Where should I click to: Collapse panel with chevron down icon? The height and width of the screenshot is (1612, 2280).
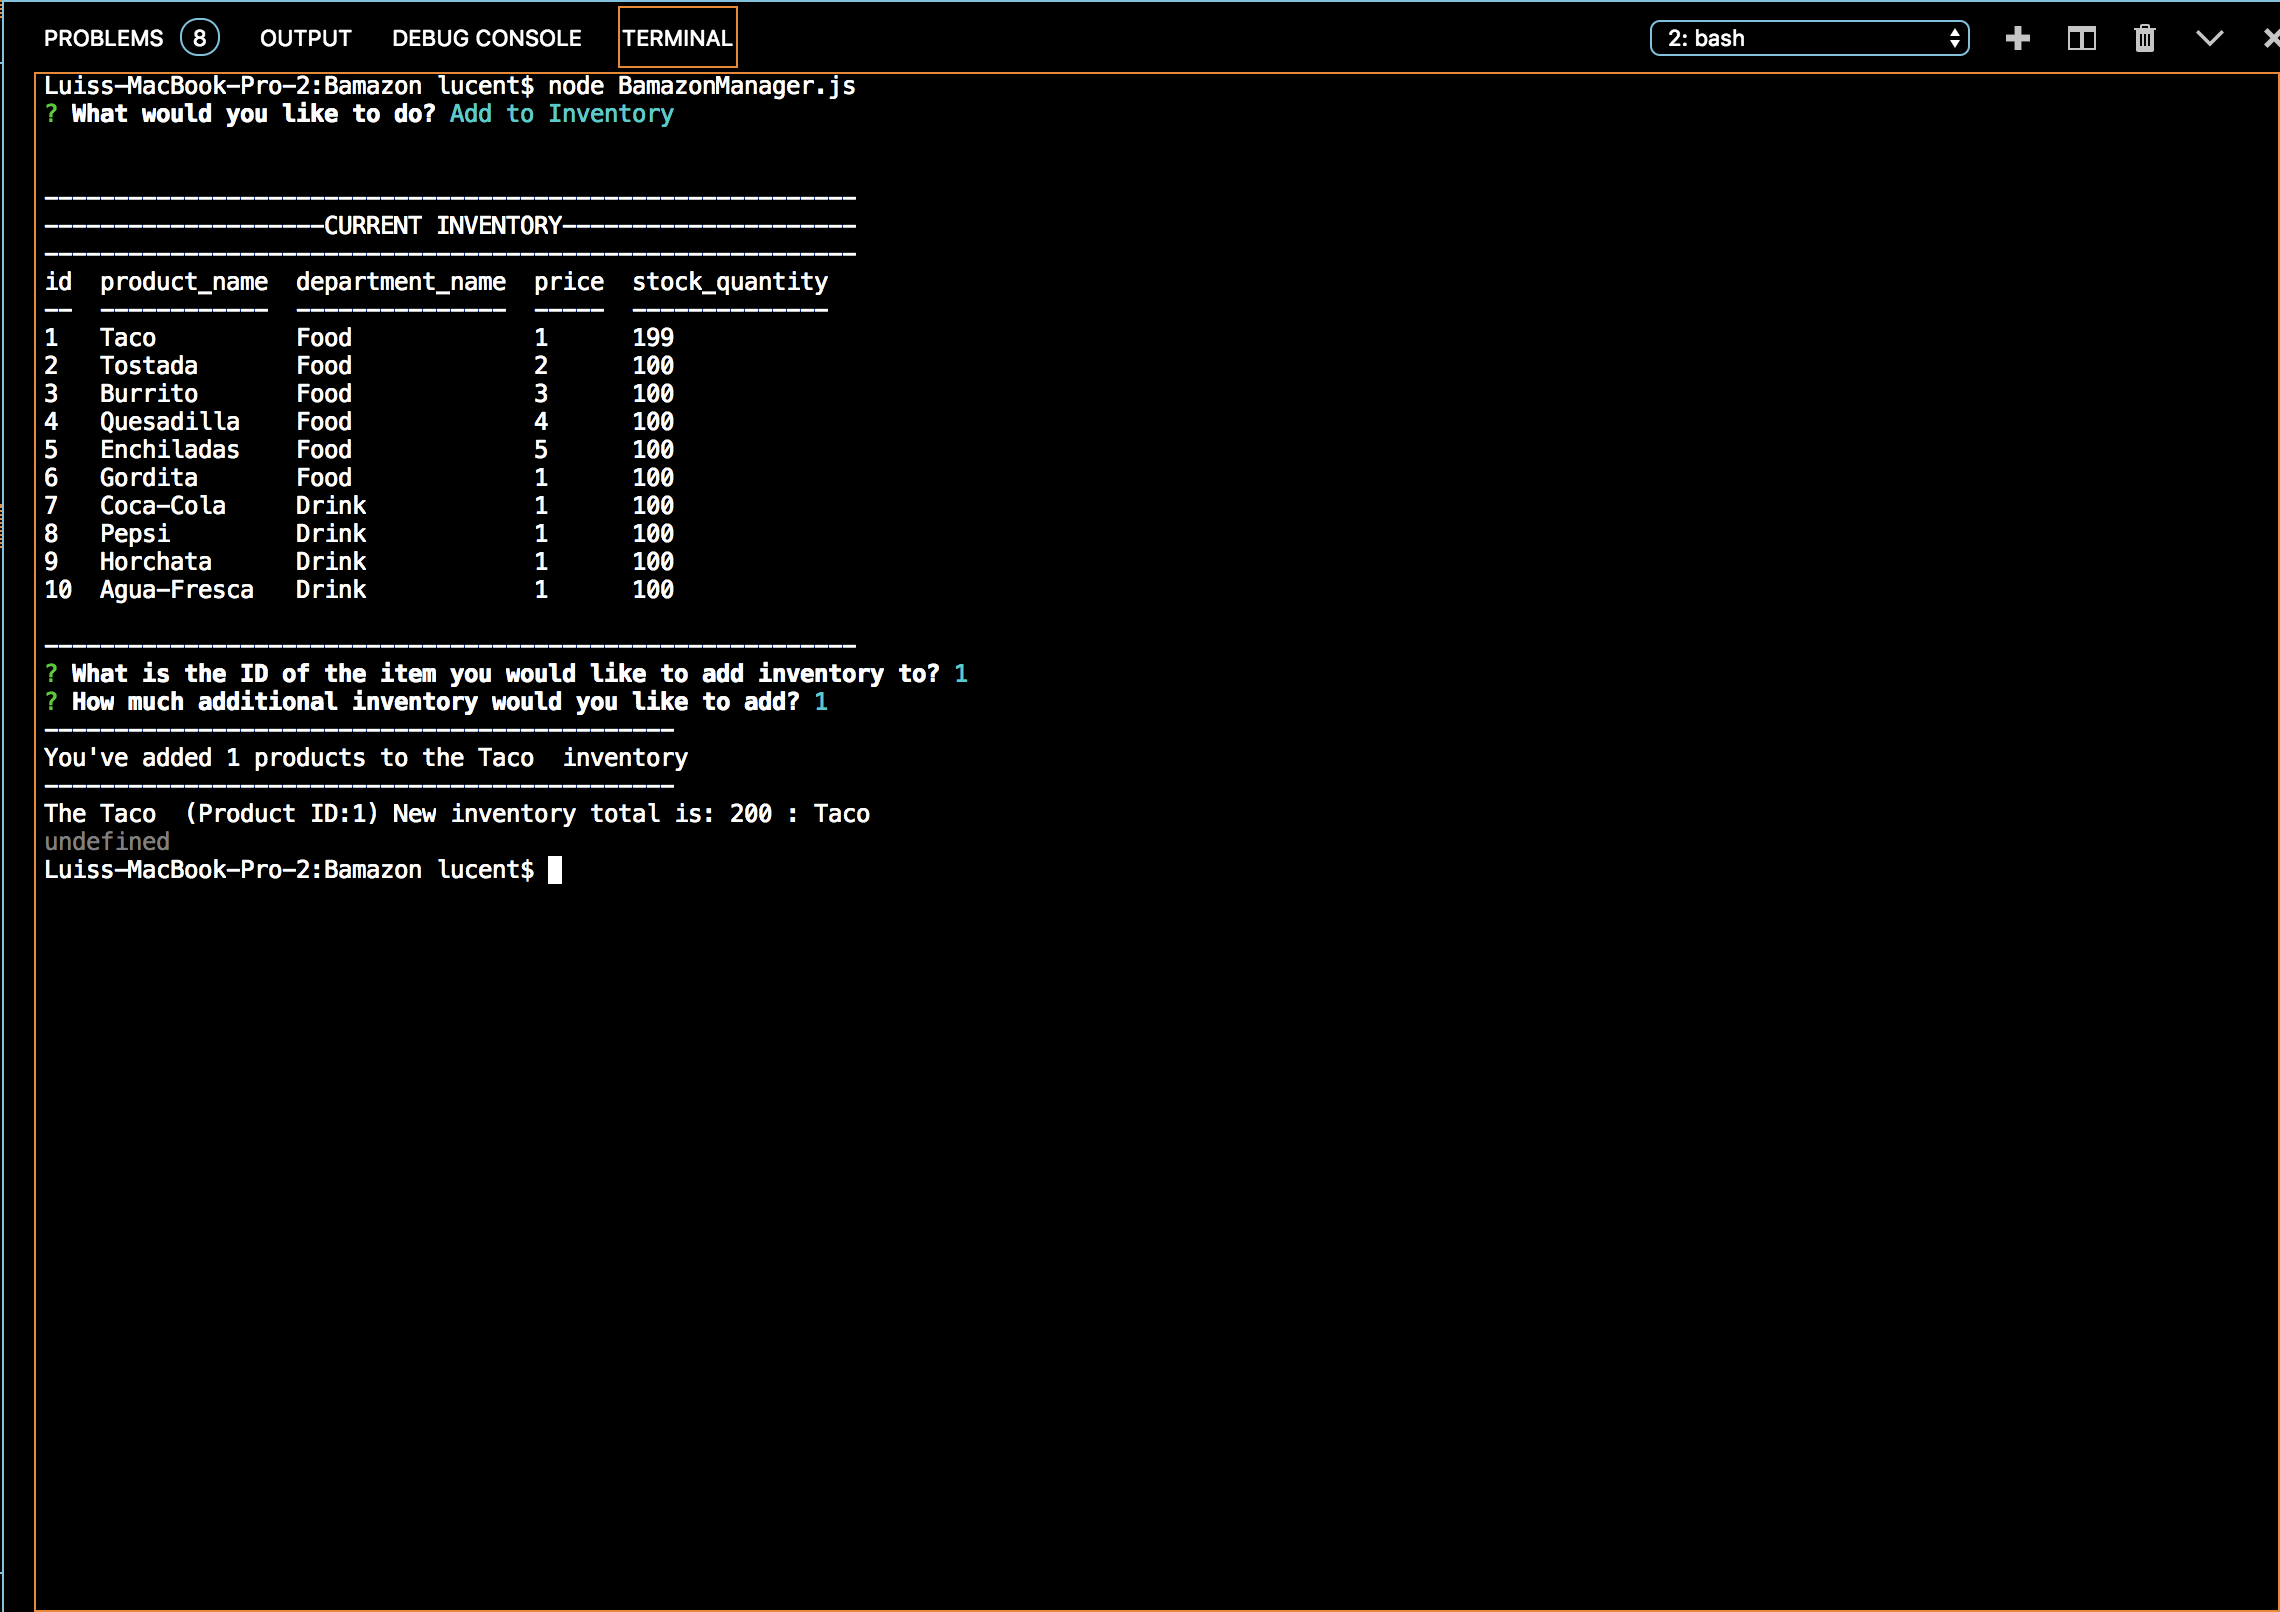2209,39
